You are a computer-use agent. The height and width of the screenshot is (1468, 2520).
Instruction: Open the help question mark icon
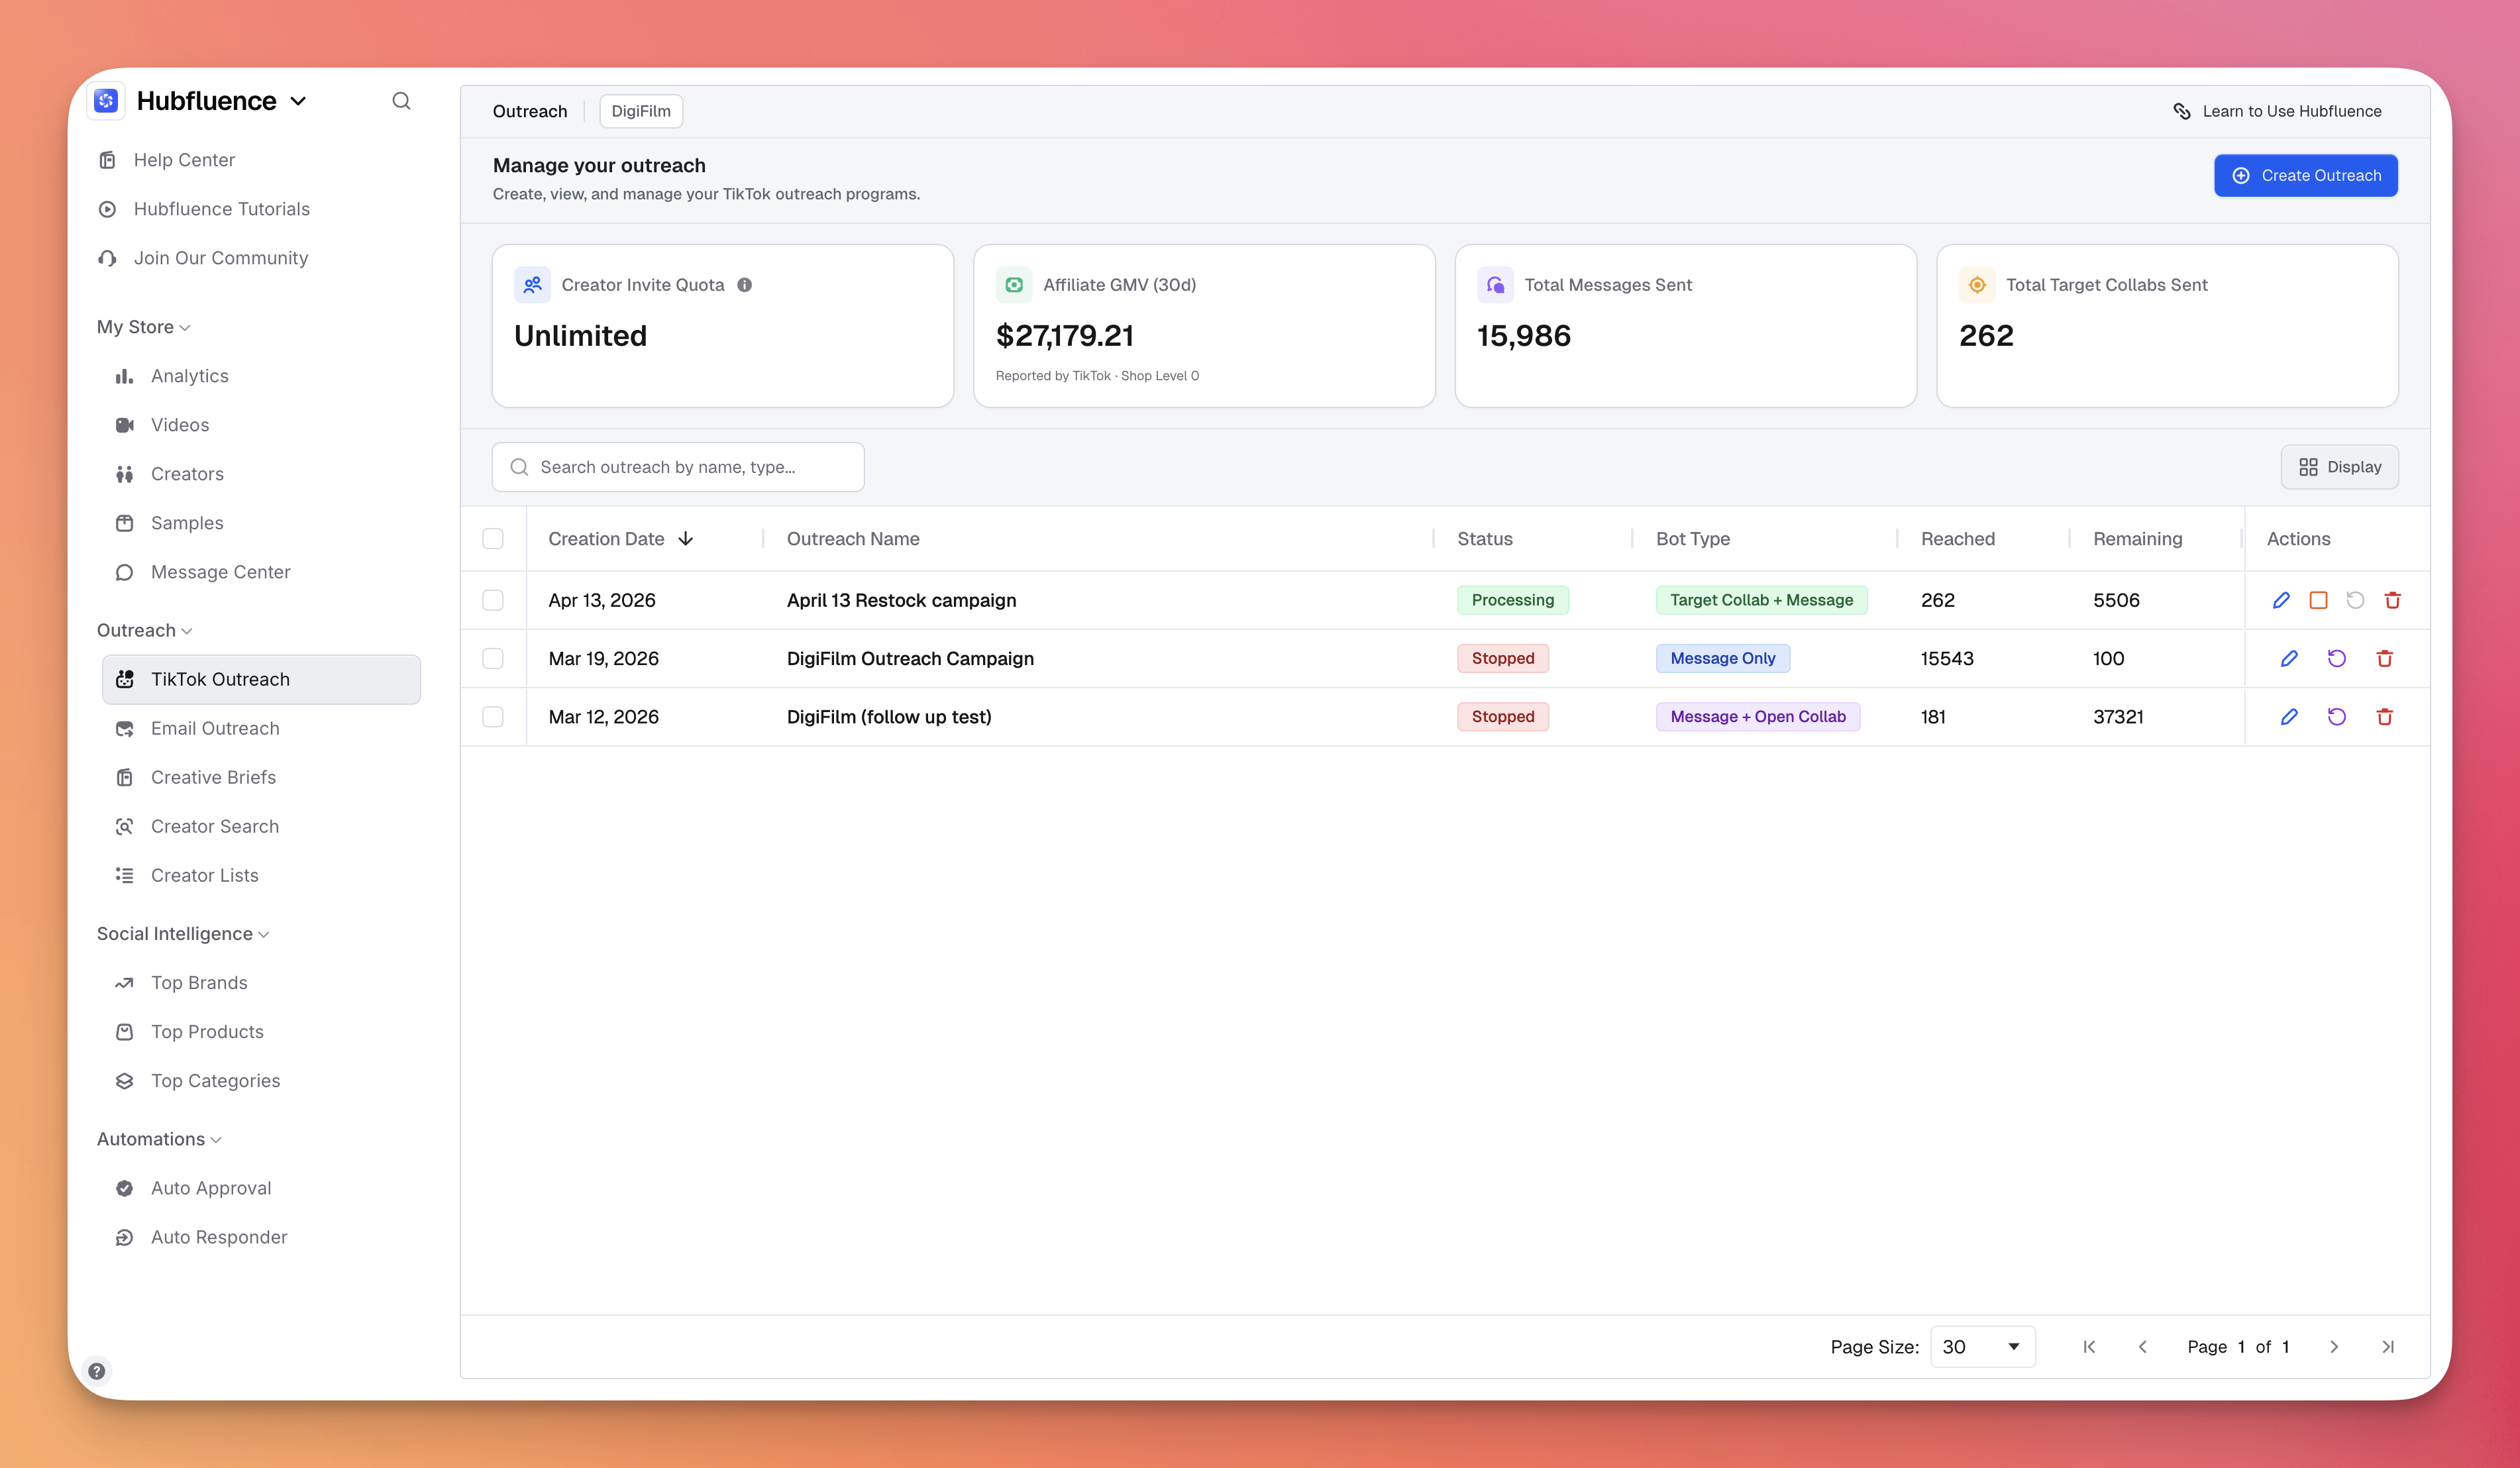pyautogui.click(x=97, y=1370)
